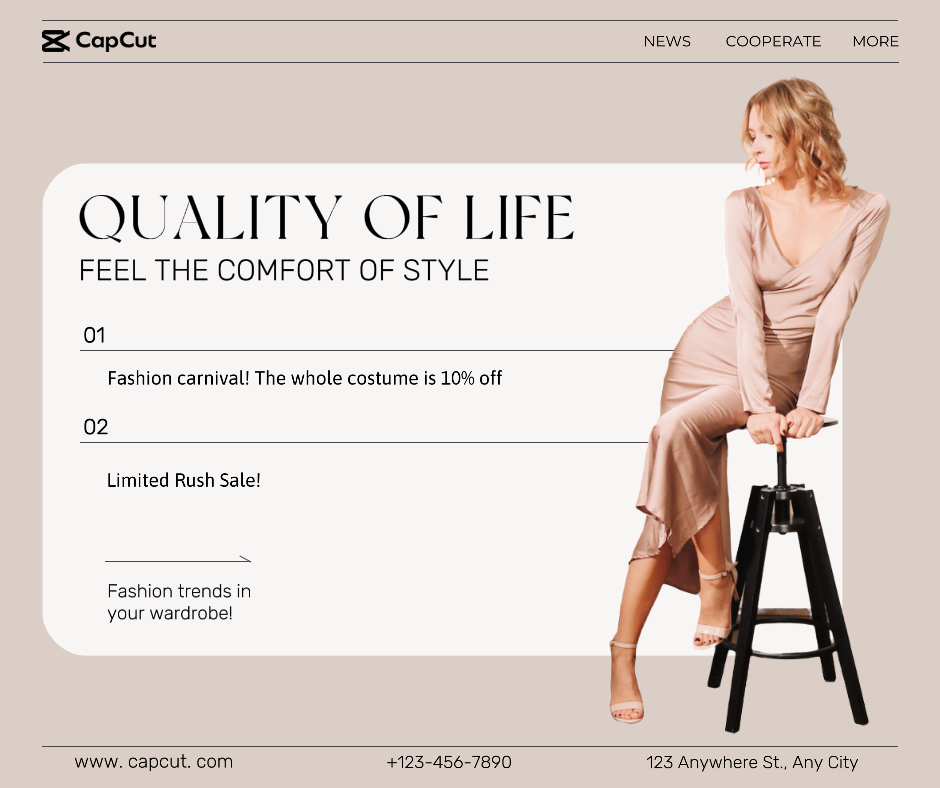The height and width of the screenshot is (788, 940).
Task: Click the Fashion carnival 10% off text
Action: pos(305,378)
